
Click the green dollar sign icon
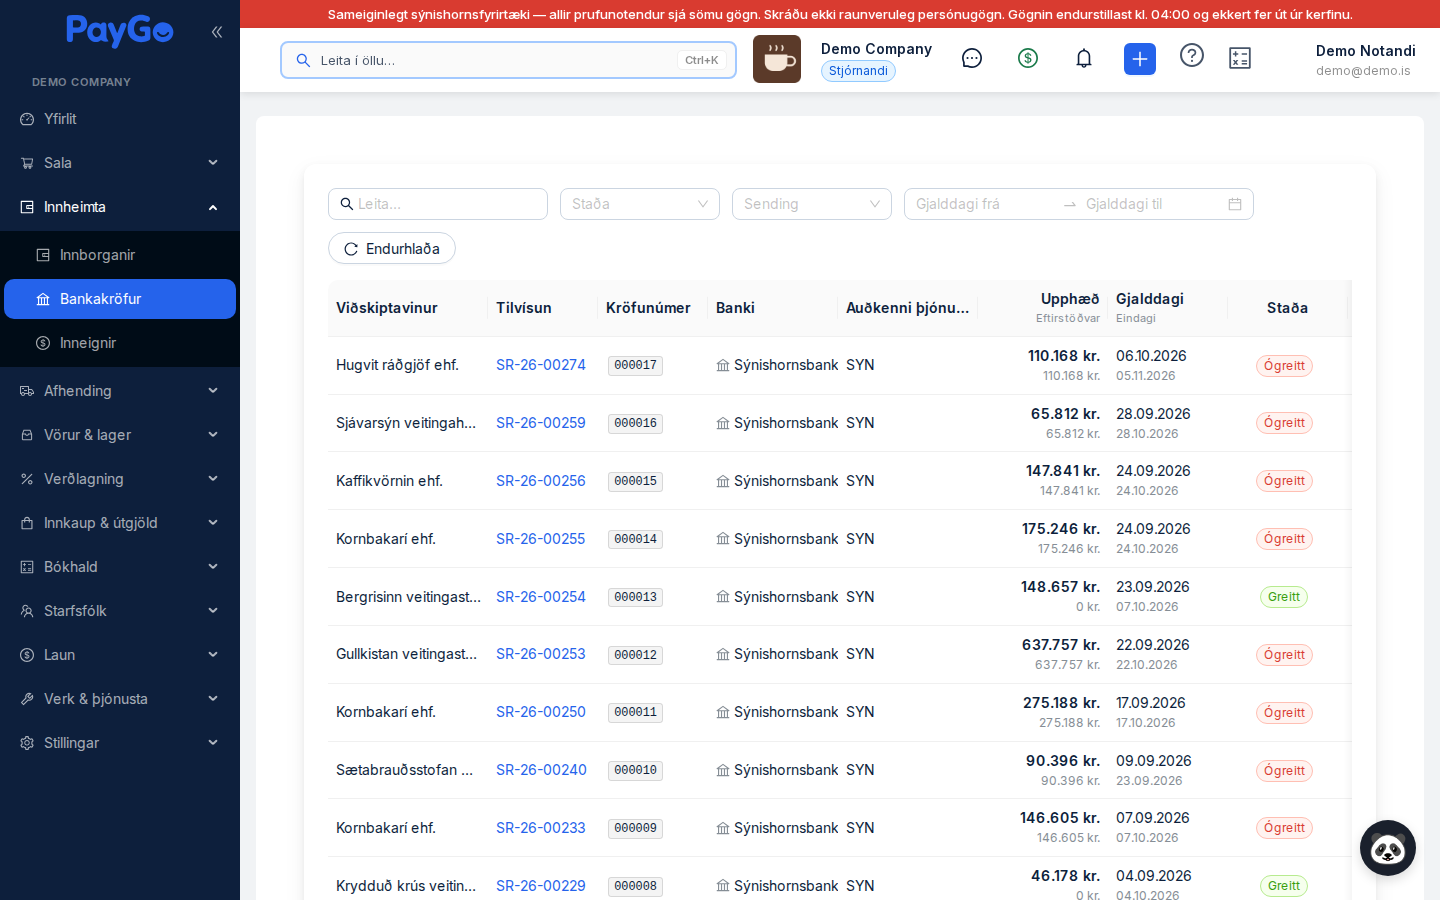click(x=1028, y=58)
